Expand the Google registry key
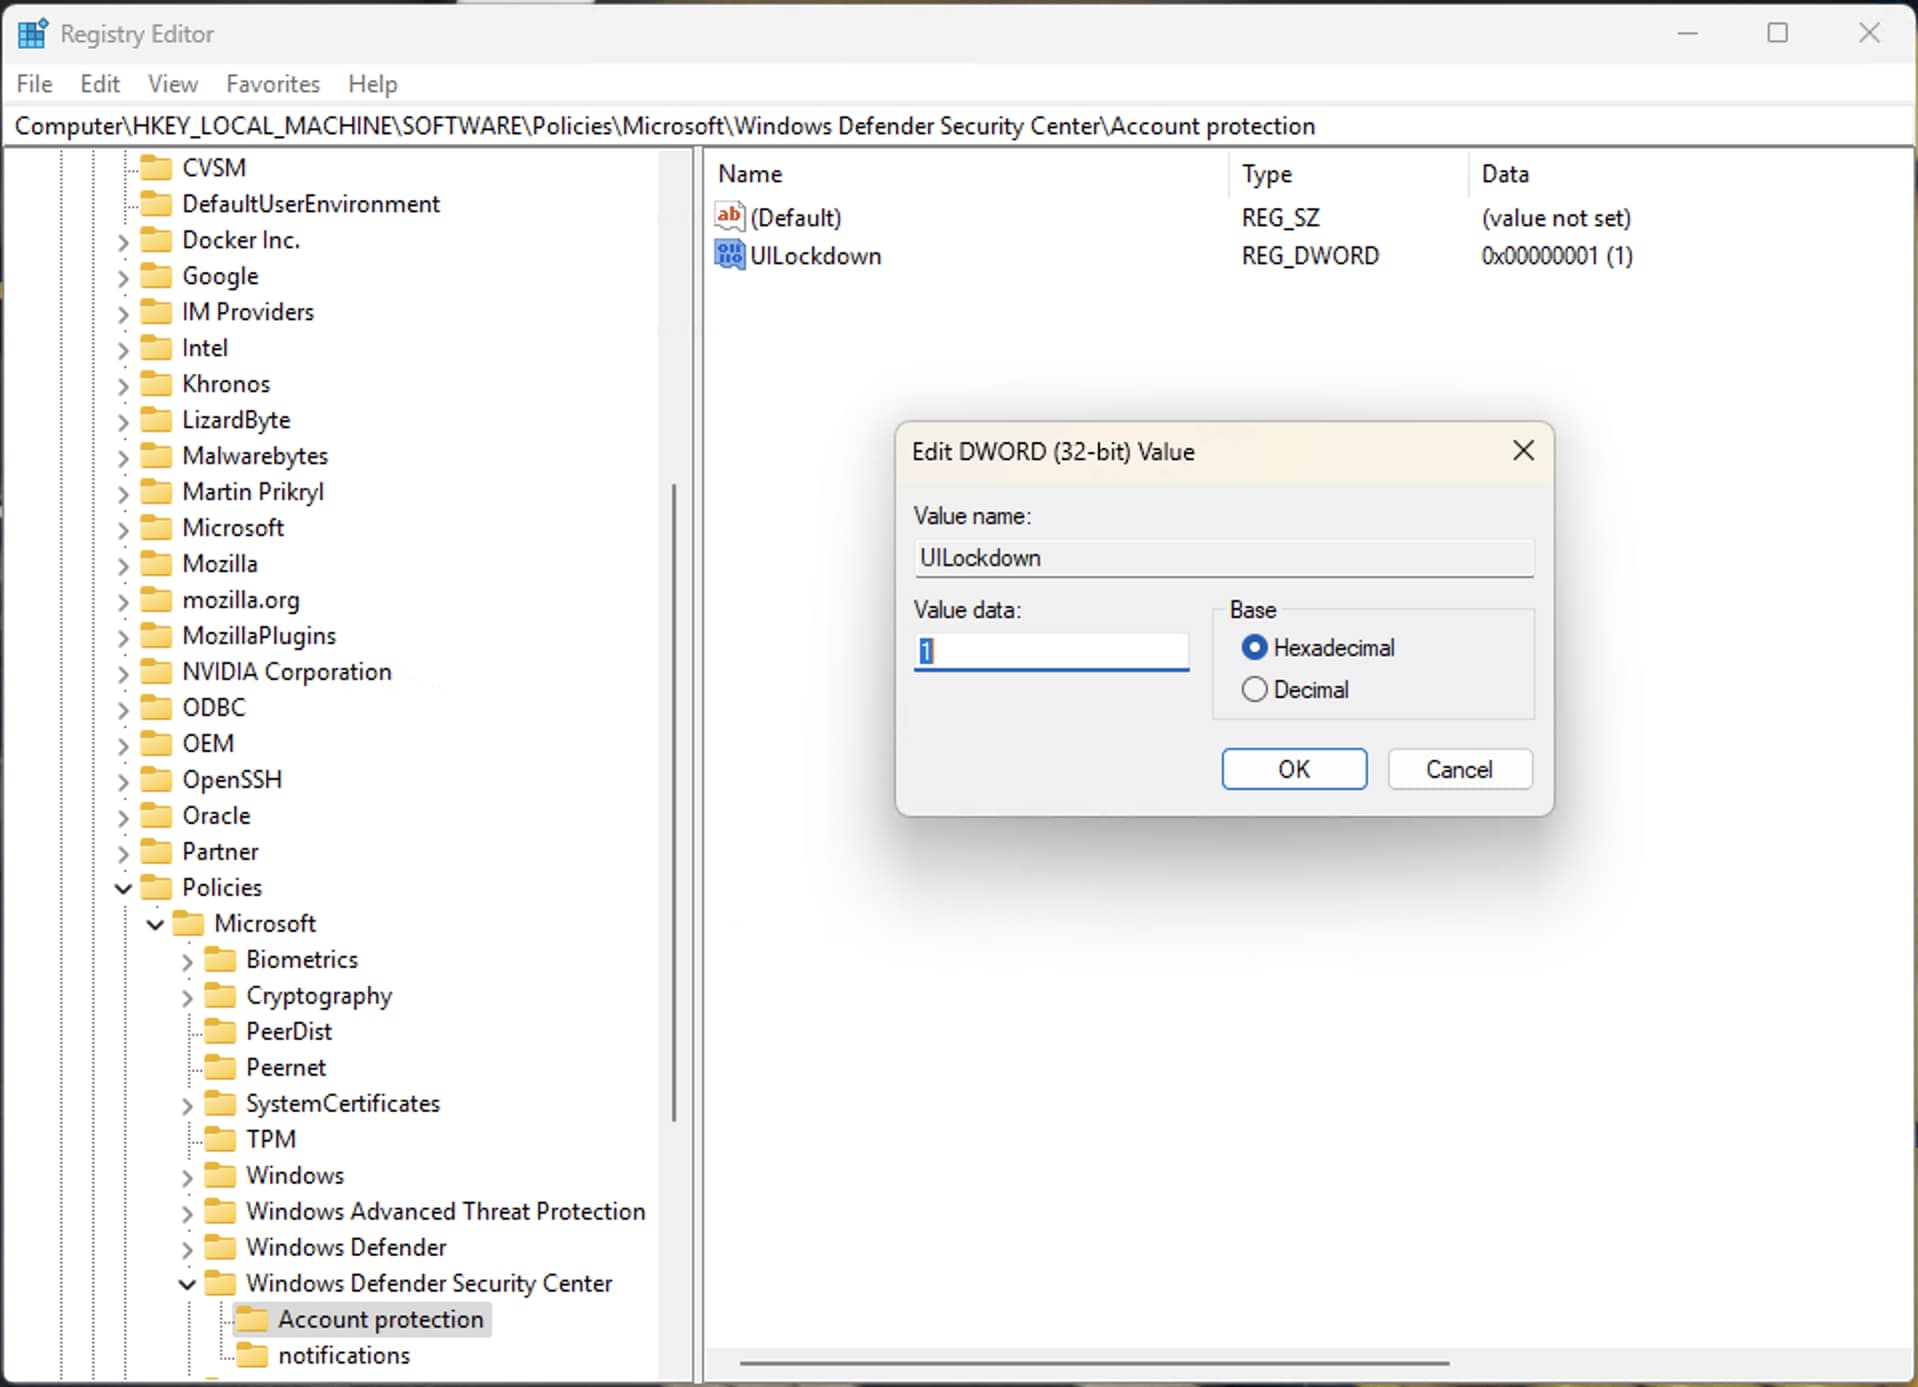The width and height of the screenshot is (1918, 1387). click(123, 277)
